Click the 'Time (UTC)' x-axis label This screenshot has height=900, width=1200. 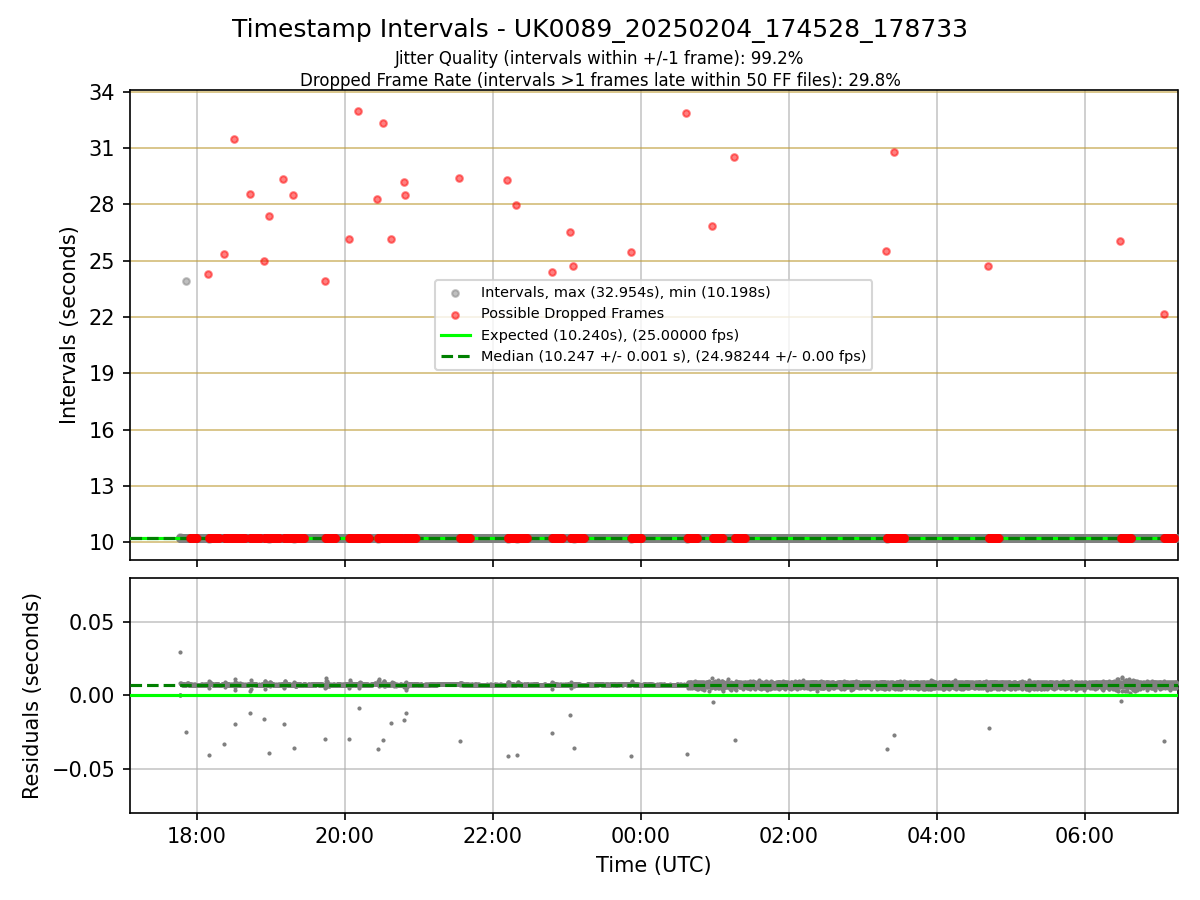(654, 865)
